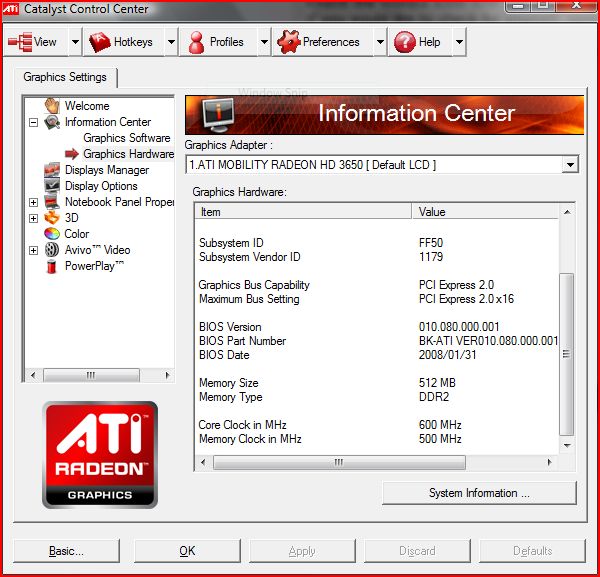Viewport: 600px width, 577px height.
Task: Click the Discard button
Action: click(417, 551)
